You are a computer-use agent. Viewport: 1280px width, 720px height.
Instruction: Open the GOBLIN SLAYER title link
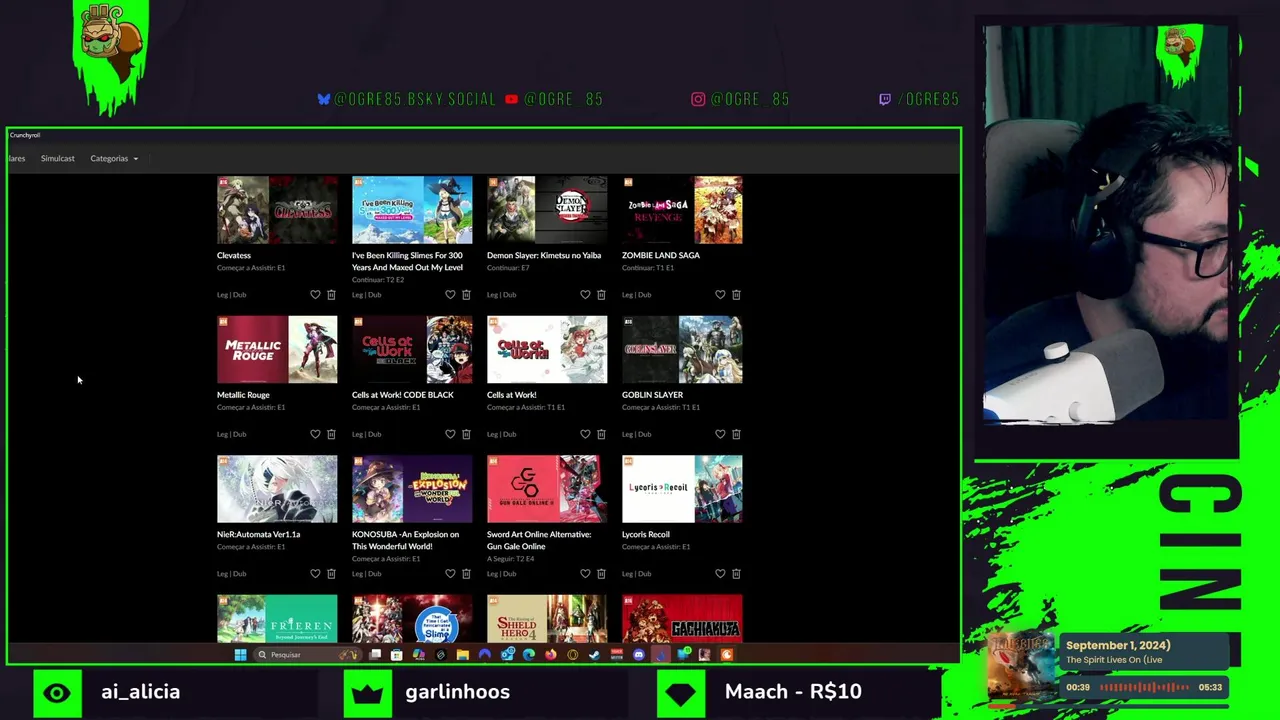653,395
